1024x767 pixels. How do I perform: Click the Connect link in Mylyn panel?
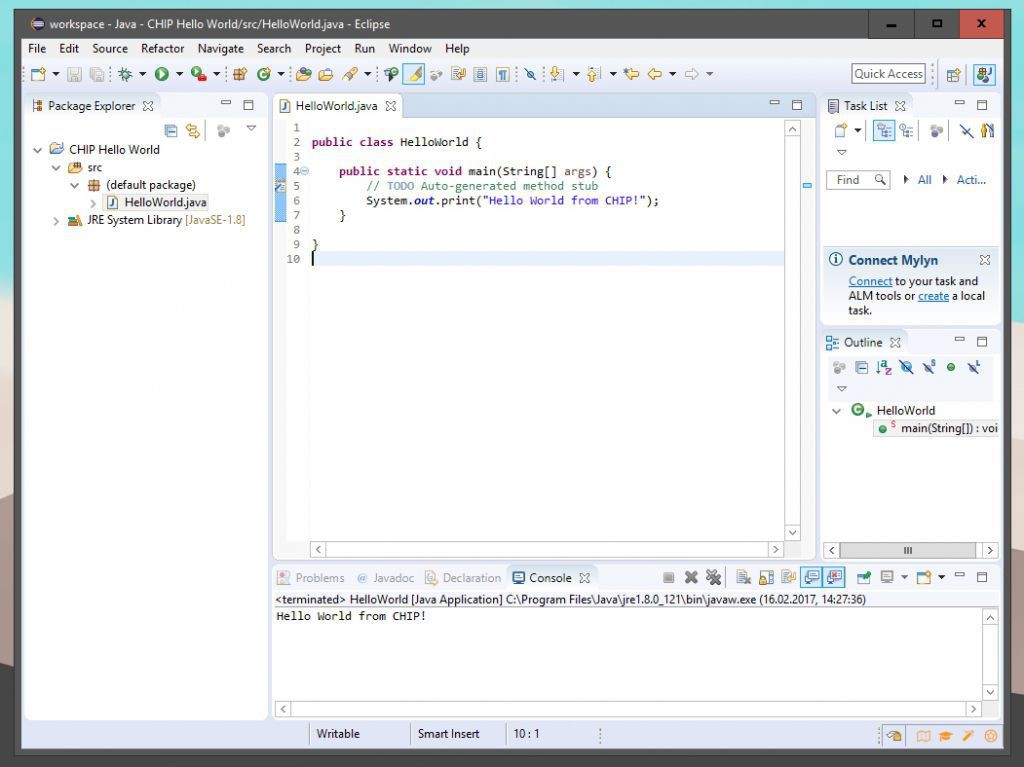[x=869, y=281]
